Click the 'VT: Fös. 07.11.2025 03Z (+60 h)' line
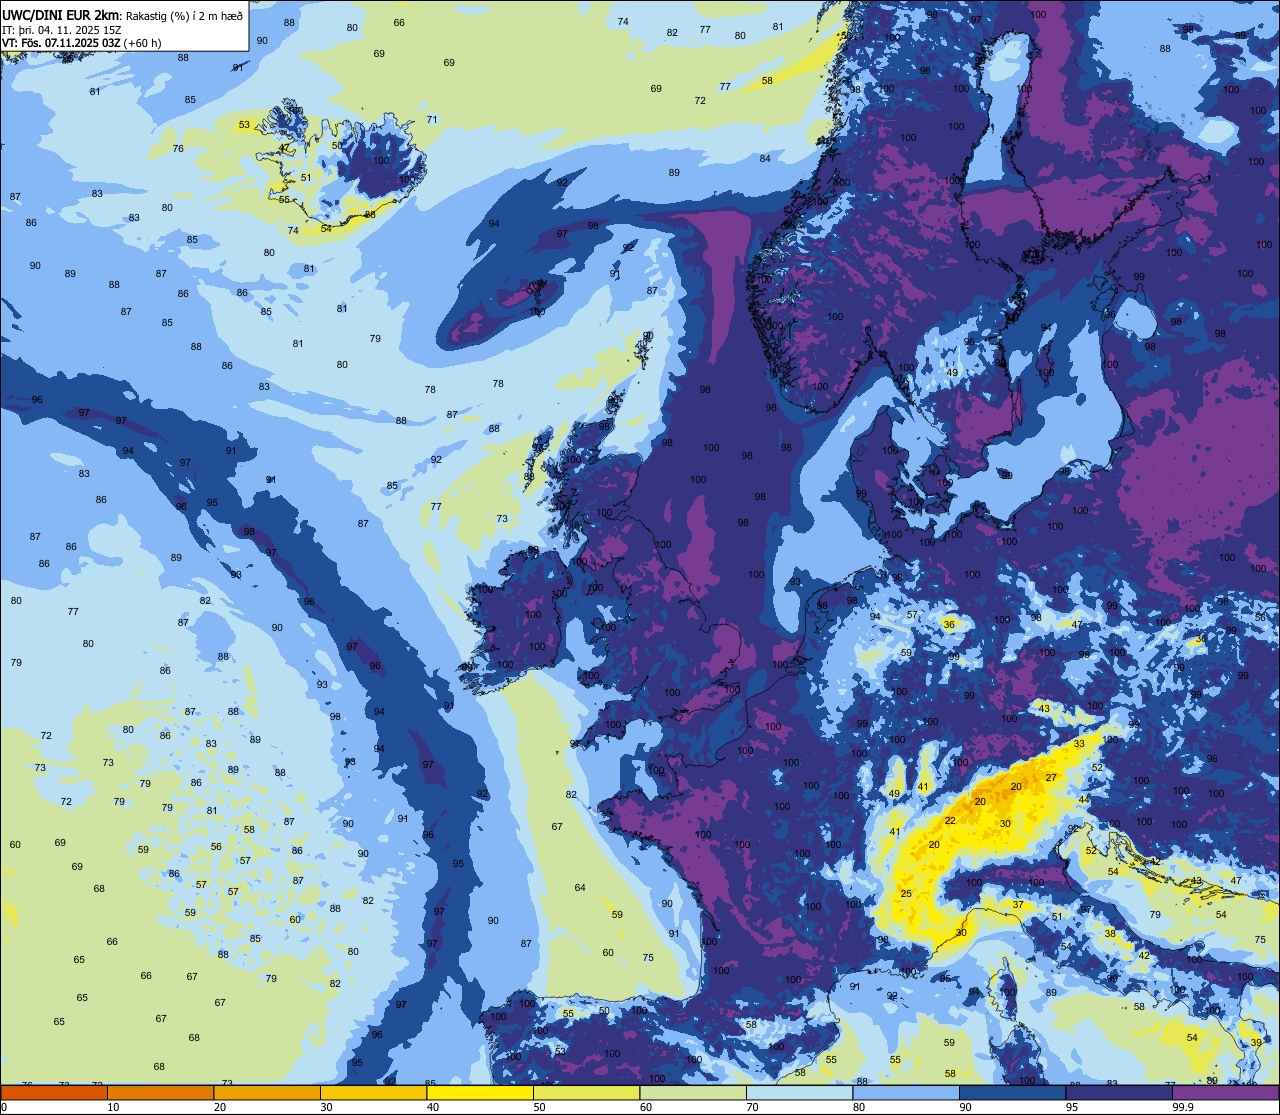The width and height of the screenshot is (1280, 1115). pyautogui.click(x=82, y=42)
